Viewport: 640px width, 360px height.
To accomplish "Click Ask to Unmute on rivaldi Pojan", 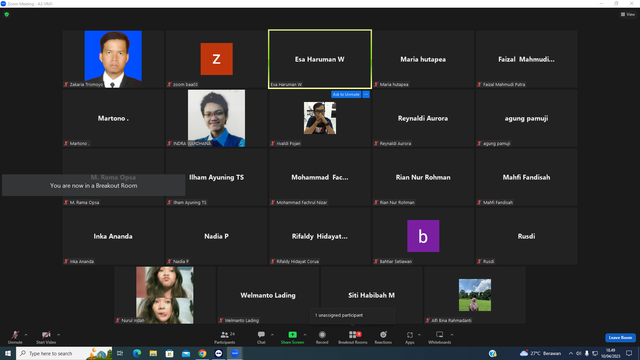I will click(346, 94).
